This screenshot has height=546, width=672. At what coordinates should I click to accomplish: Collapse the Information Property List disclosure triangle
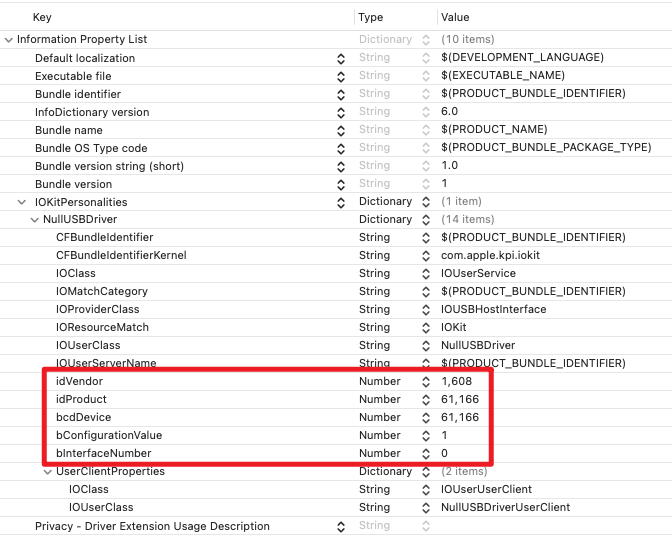[9, 40]
